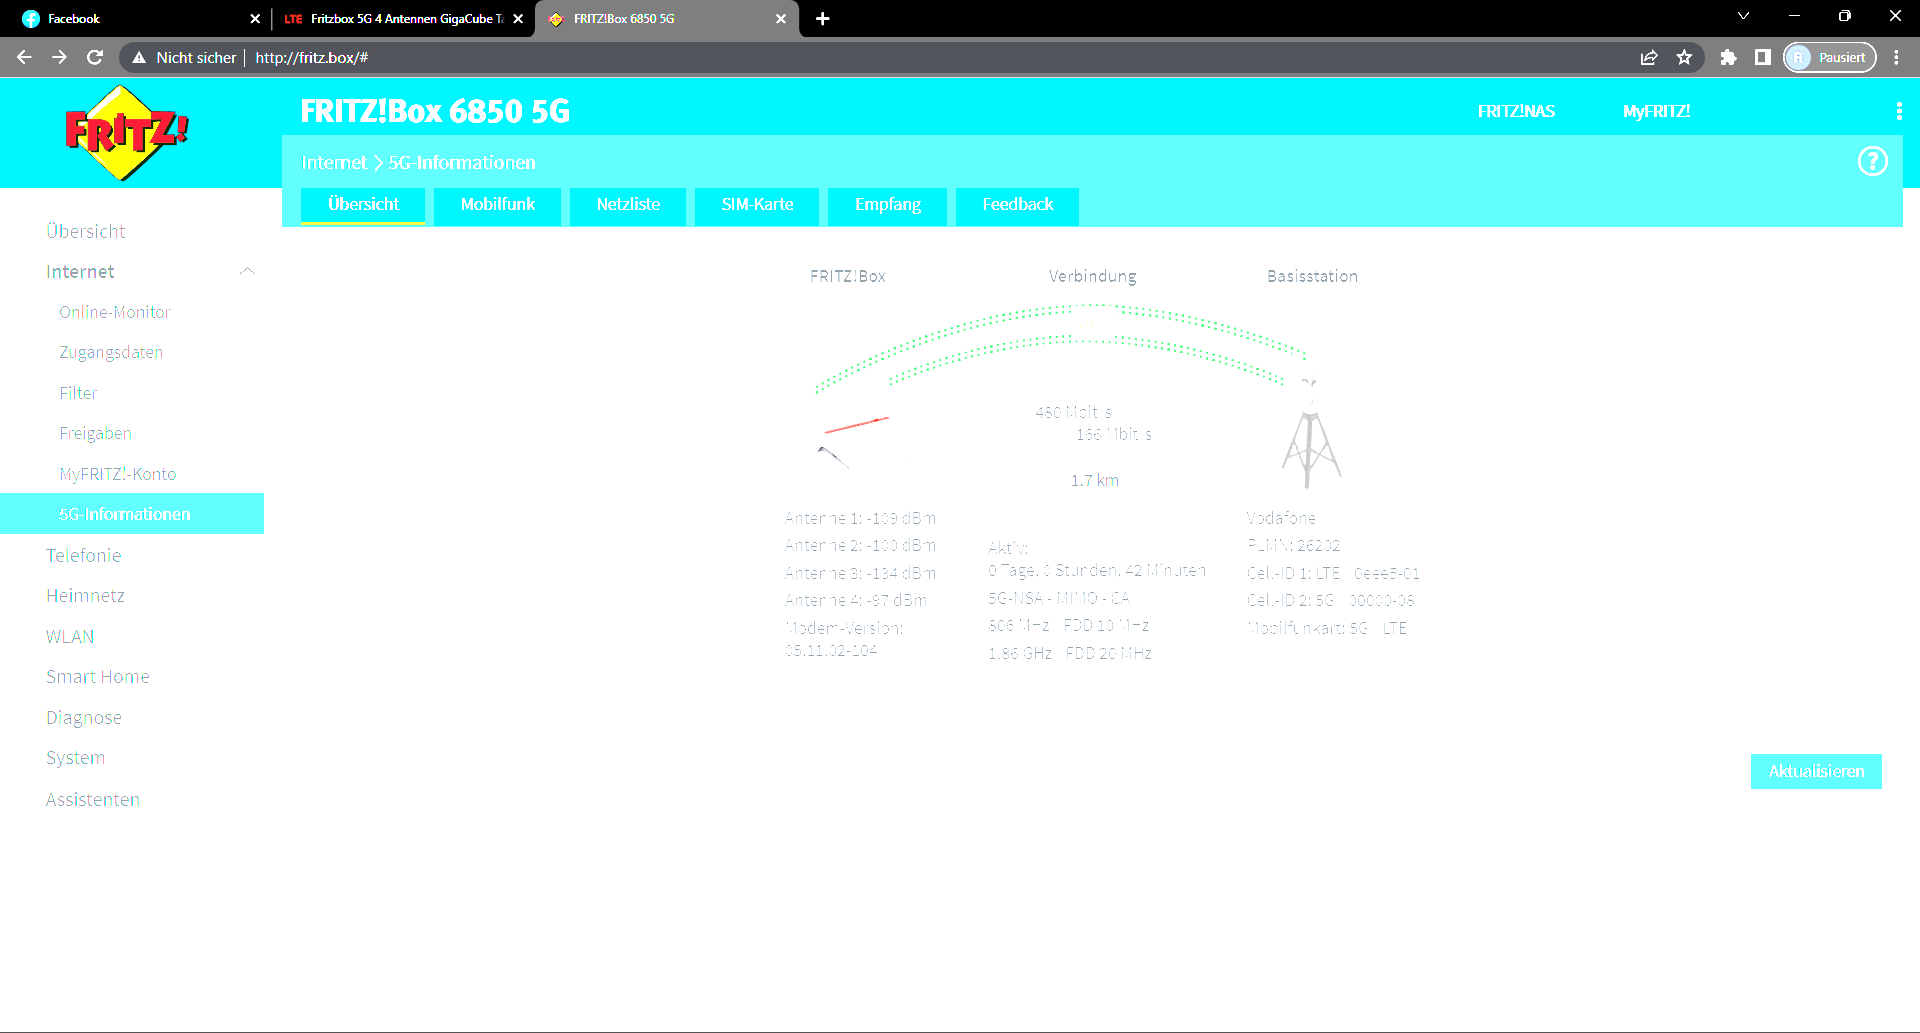Open the Pausiert profile button
Viewport: 1920px width, 1033px height.
[x=1829, y=57]
